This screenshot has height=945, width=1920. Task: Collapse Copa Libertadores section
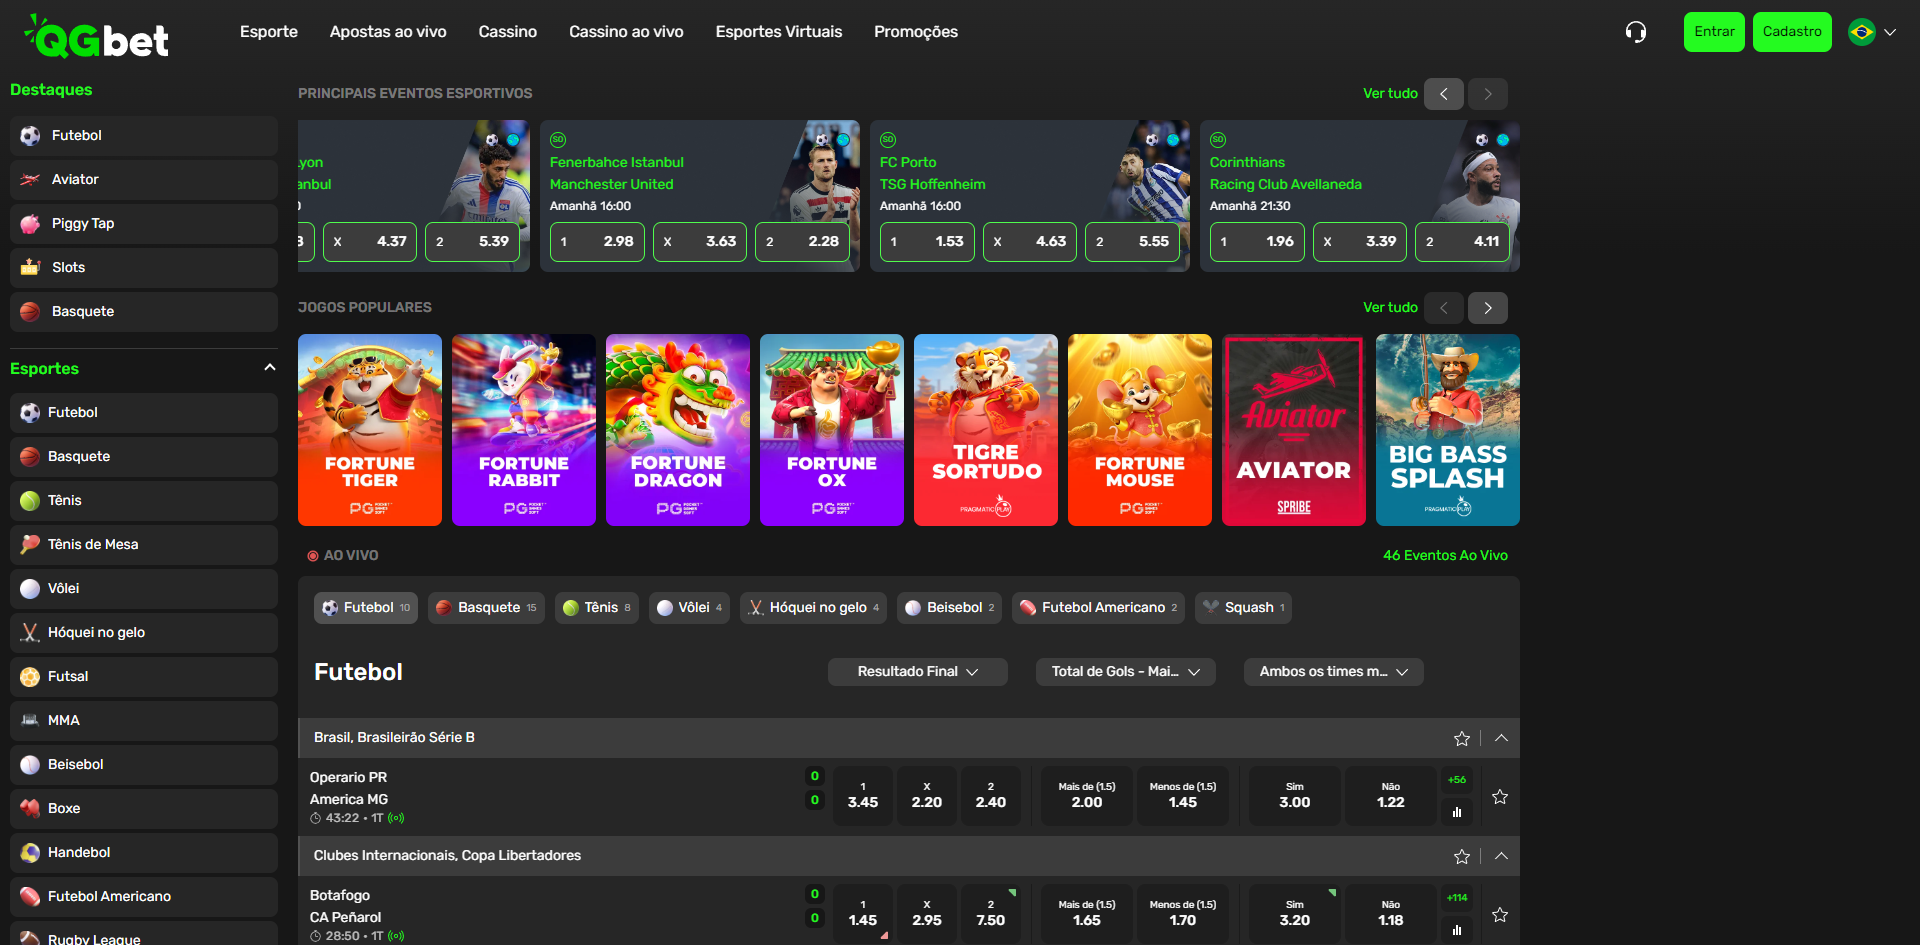point(1501,856)
